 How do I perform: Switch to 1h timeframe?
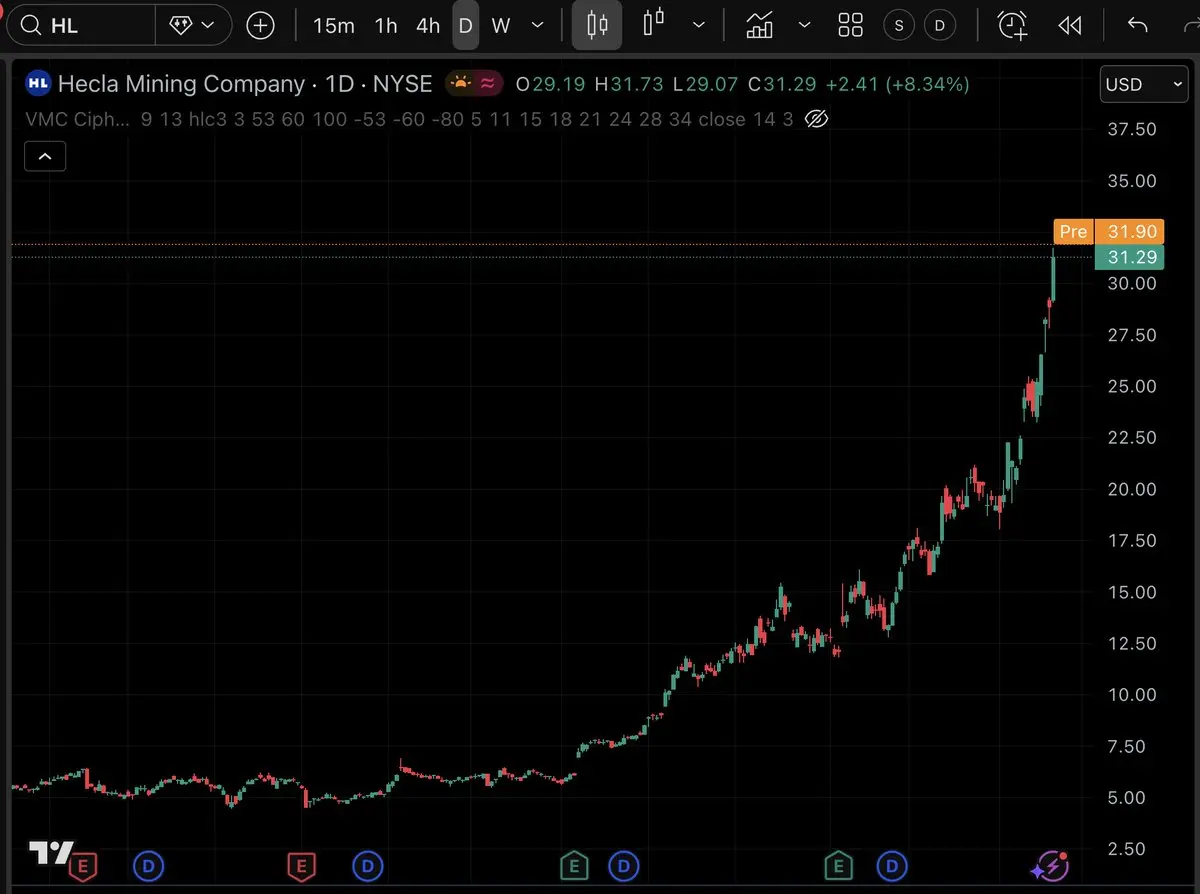click(x=386, y=25)
